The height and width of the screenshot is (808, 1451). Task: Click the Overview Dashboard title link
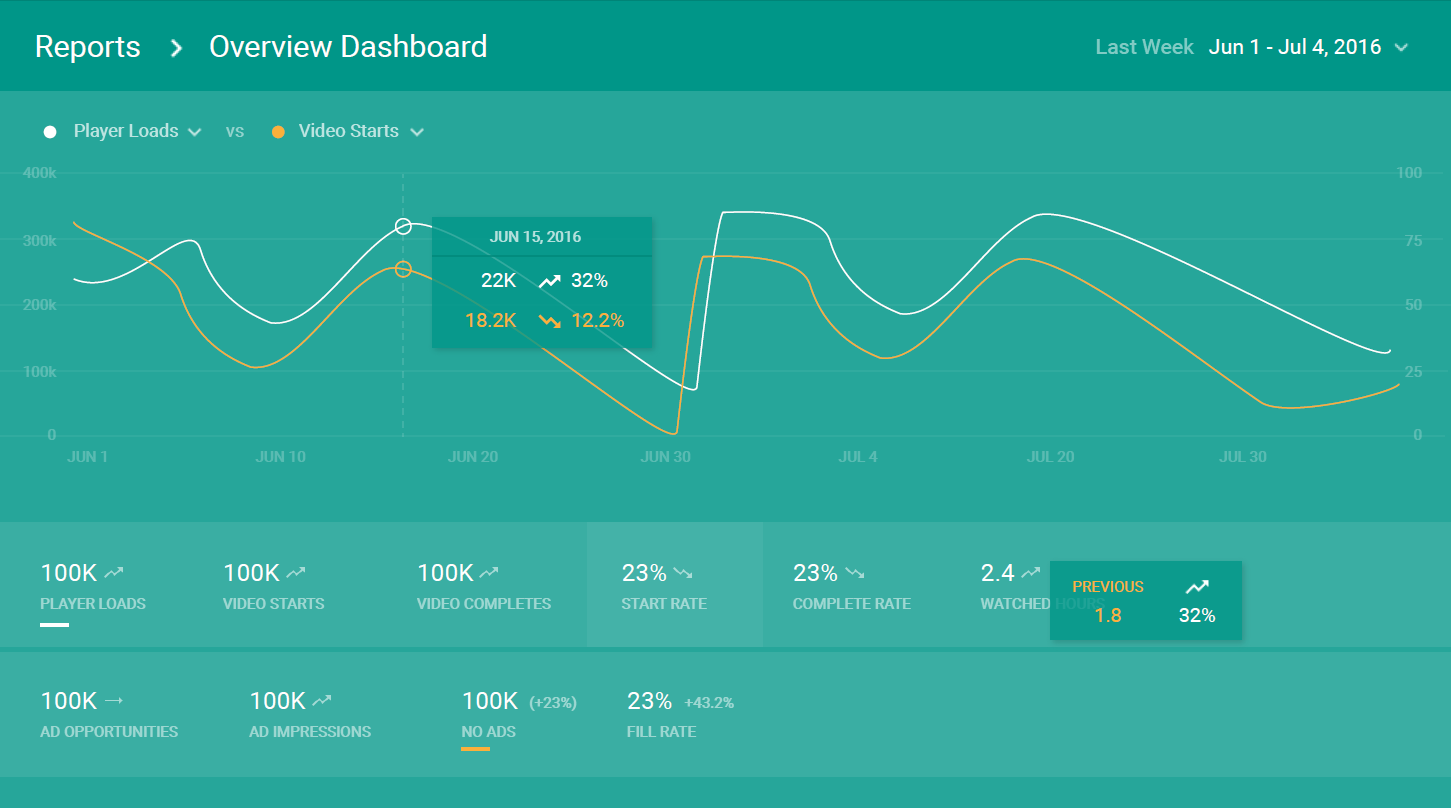347,46
